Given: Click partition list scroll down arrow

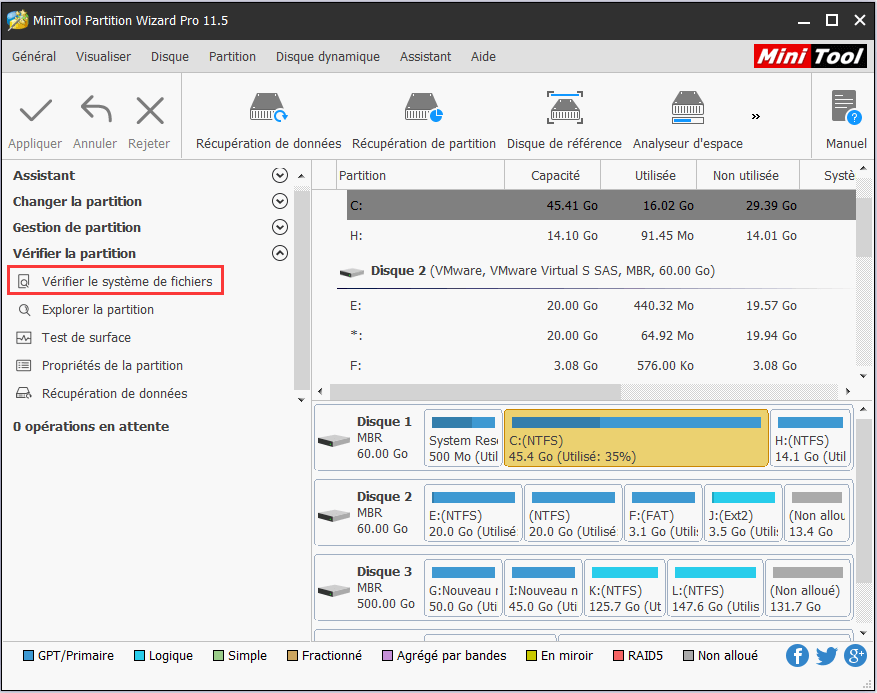Looking at the screenshot, I should coord(863,376).
